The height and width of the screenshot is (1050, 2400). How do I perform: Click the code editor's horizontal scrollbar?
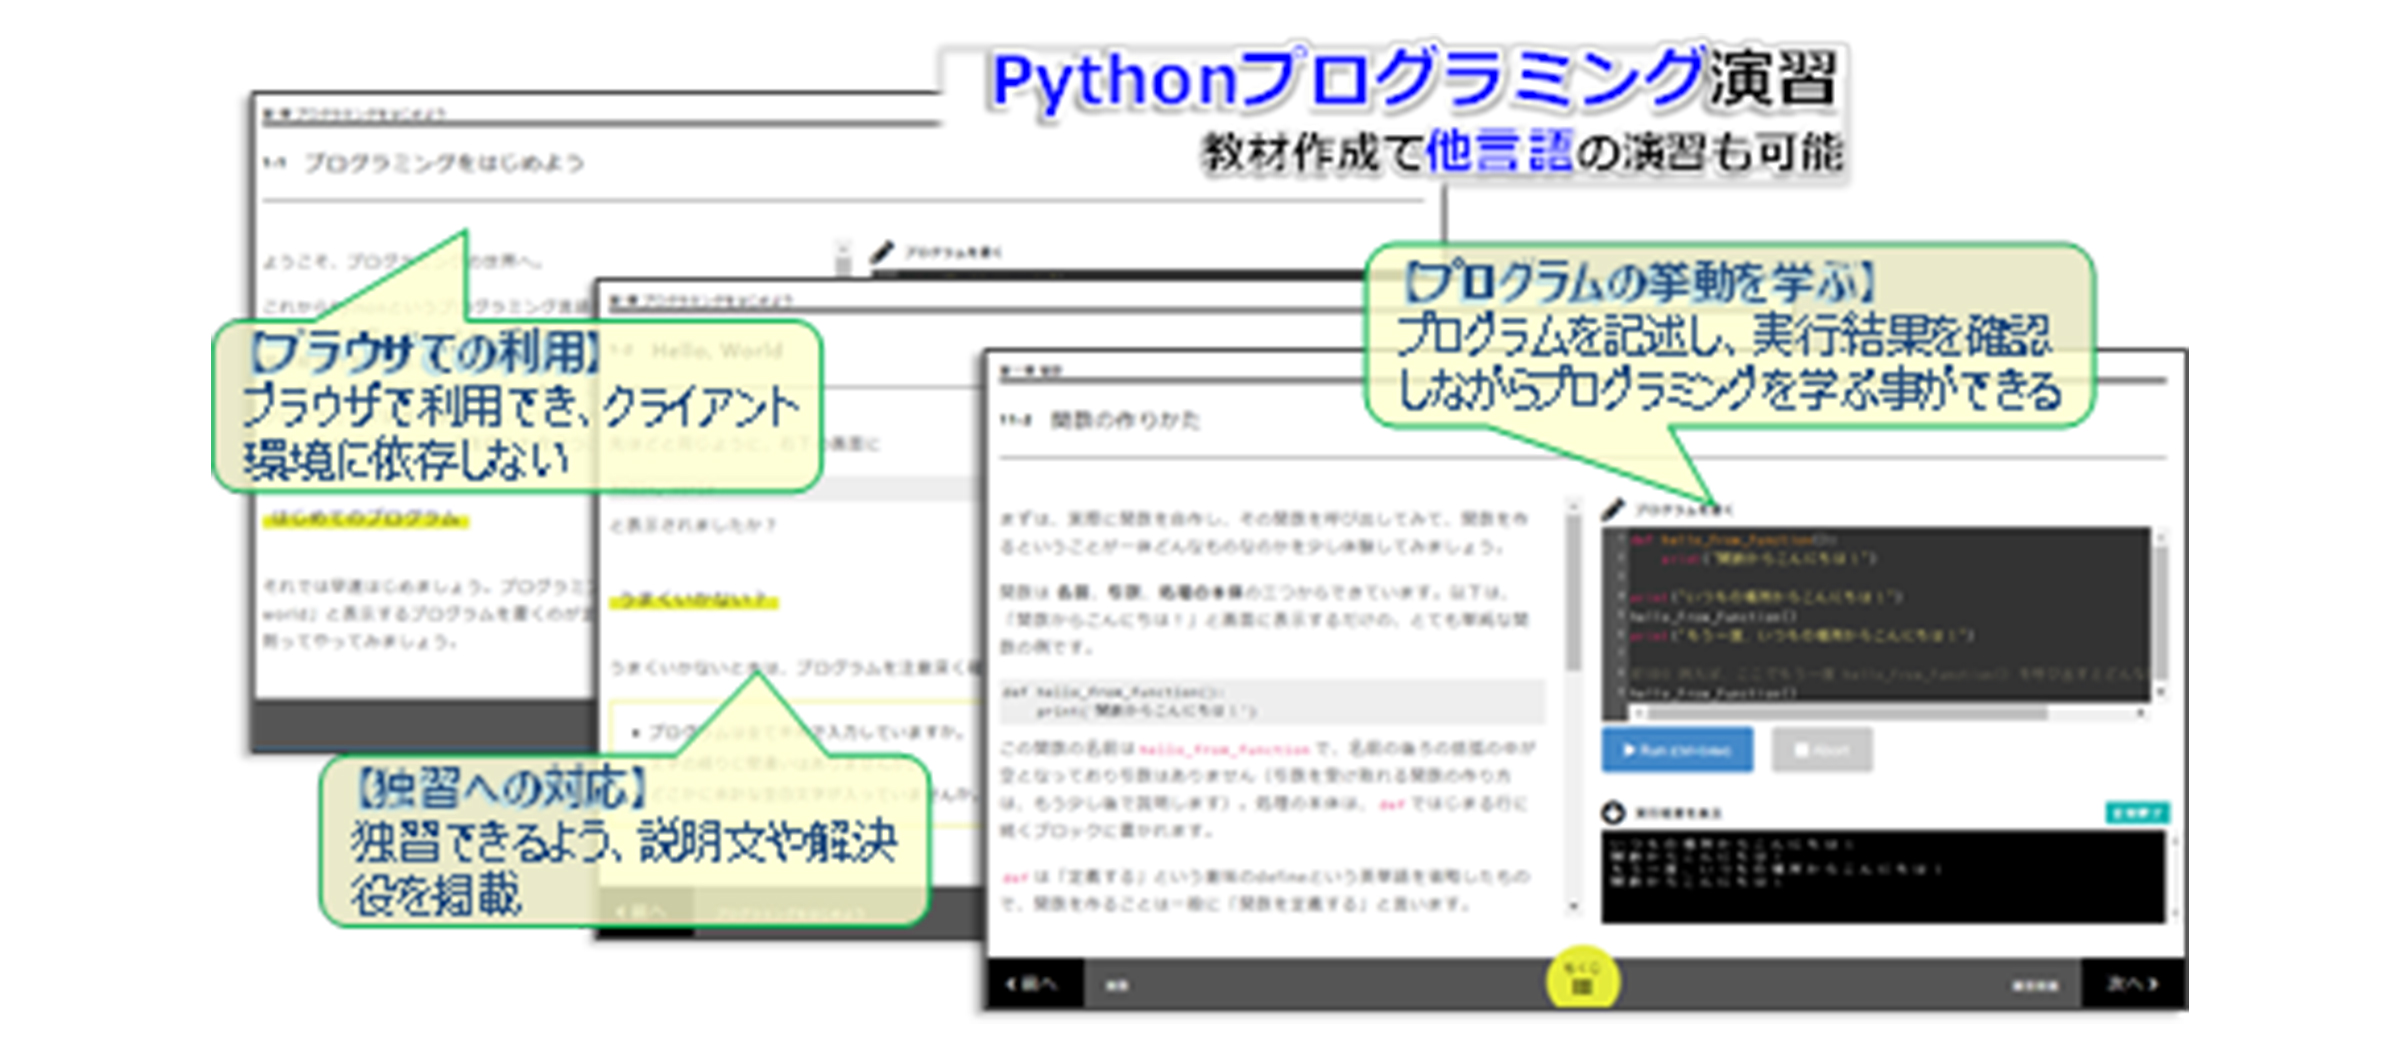[1850, 713]
